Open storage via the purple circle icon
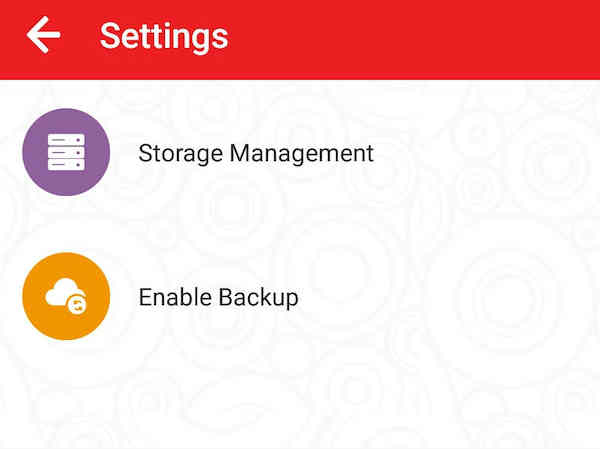 [x=66, y=153]
